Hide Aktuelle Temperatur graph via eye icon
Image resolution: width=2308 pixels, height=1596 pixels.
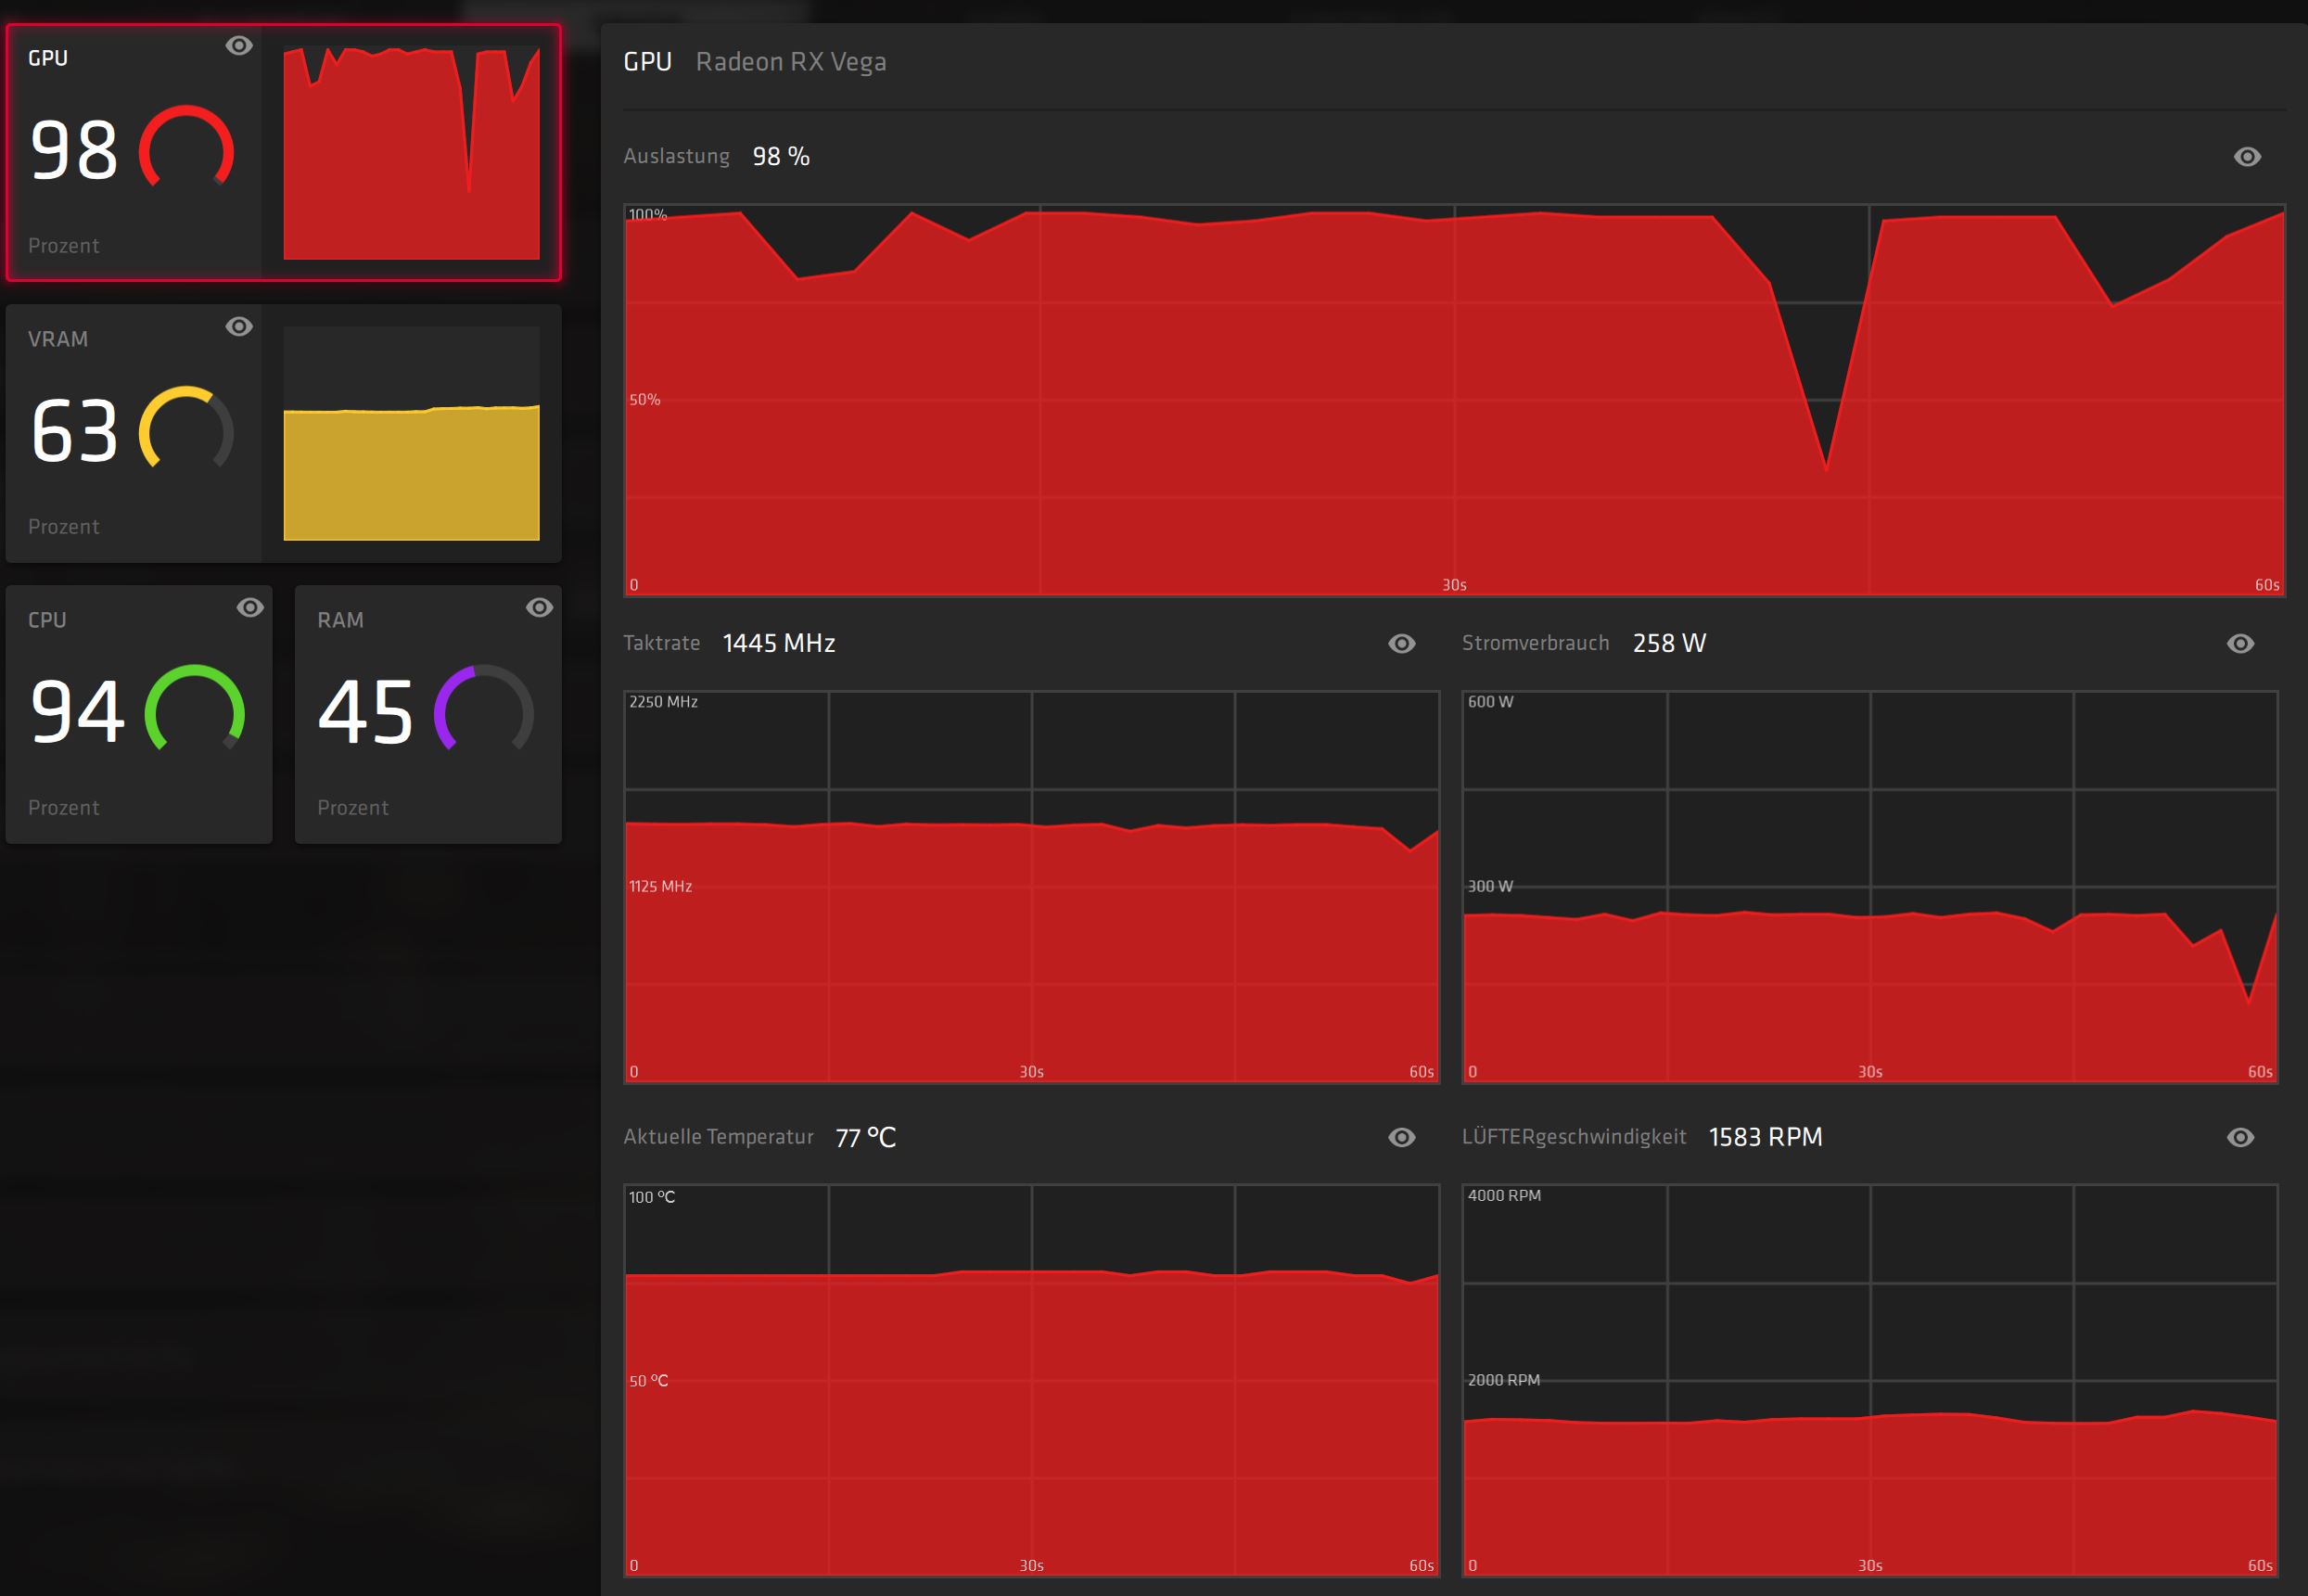coord(1402,1138)
